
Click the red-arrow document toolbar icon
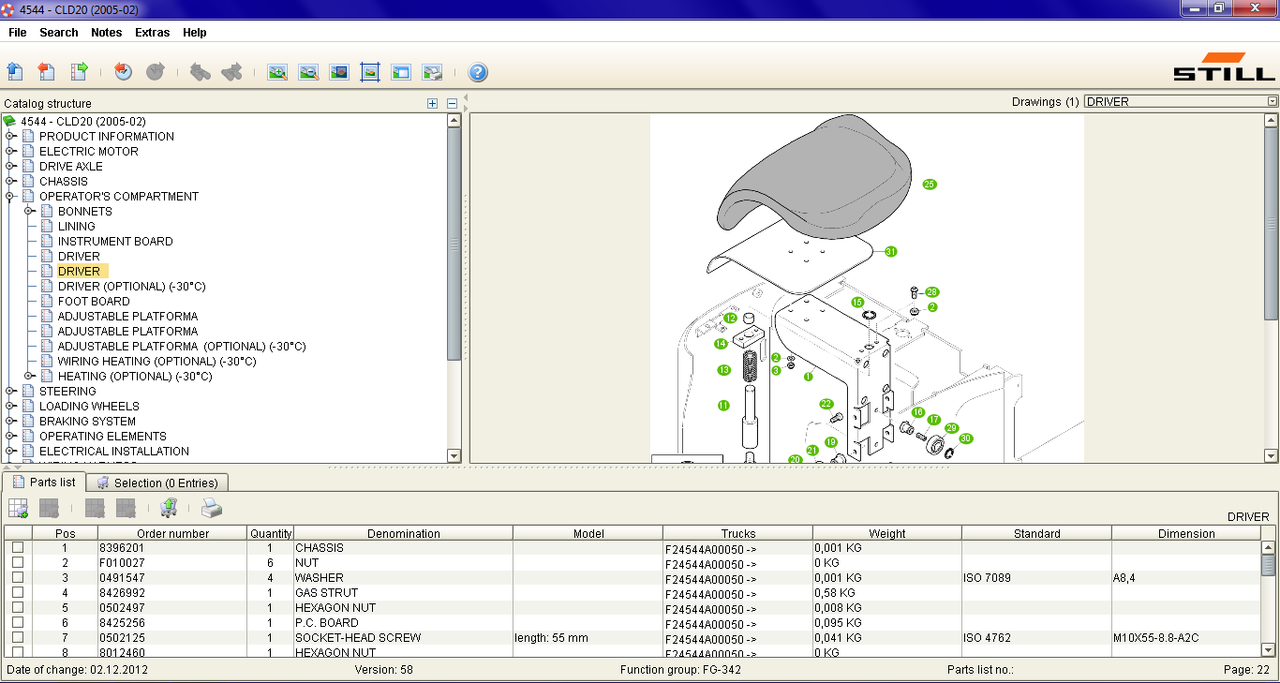[47, 71]
